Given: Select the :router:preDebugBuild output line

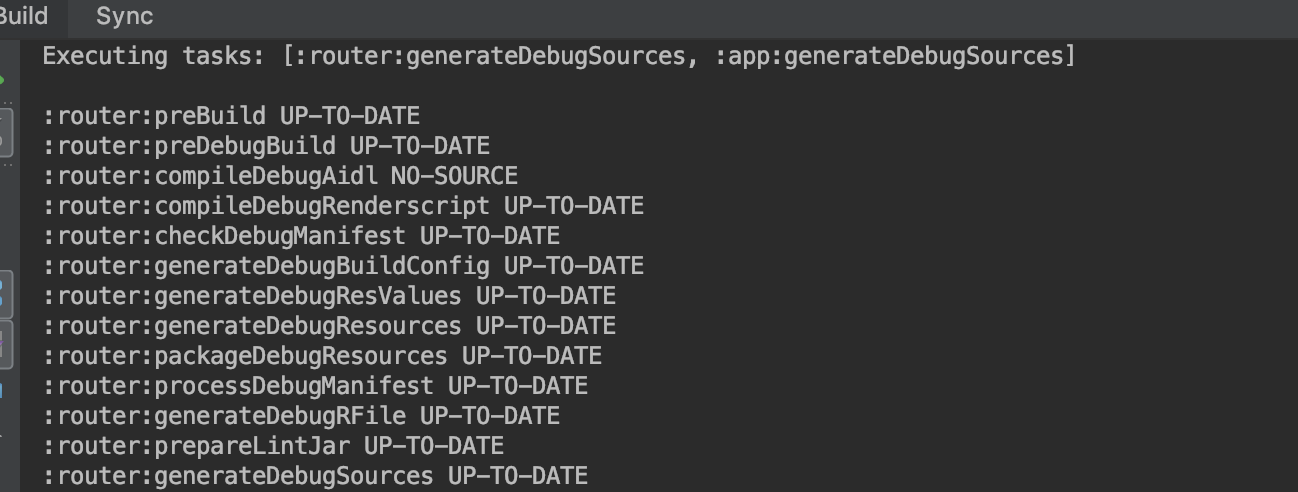Looking at the screenshot, I should (x=266, y=146).
